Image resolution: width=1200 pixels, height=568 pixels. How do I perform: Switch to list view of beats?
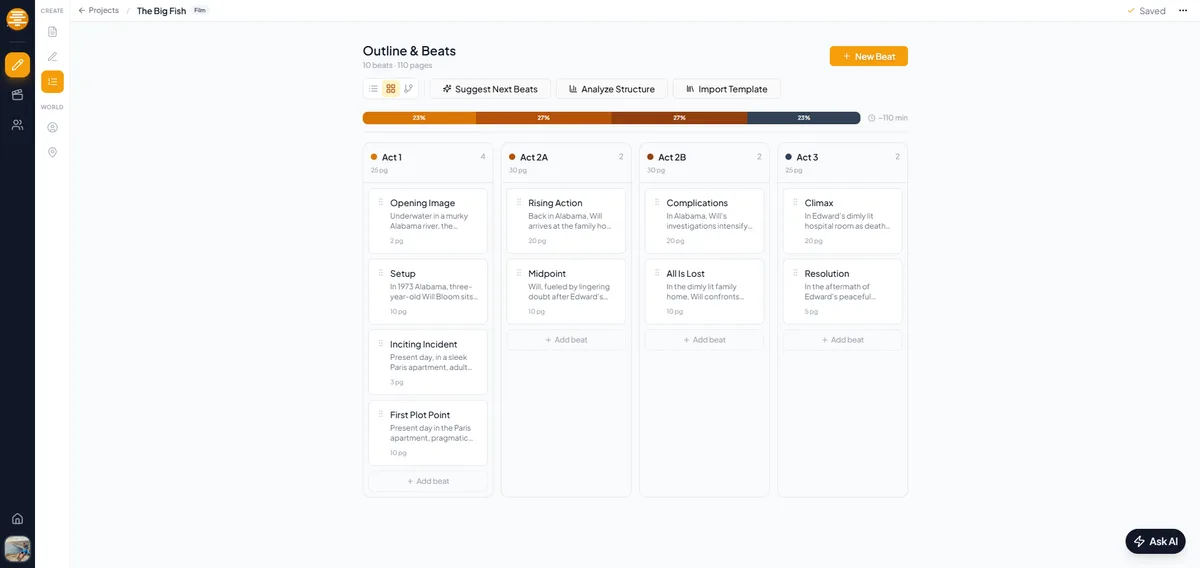tap(374, 89)
